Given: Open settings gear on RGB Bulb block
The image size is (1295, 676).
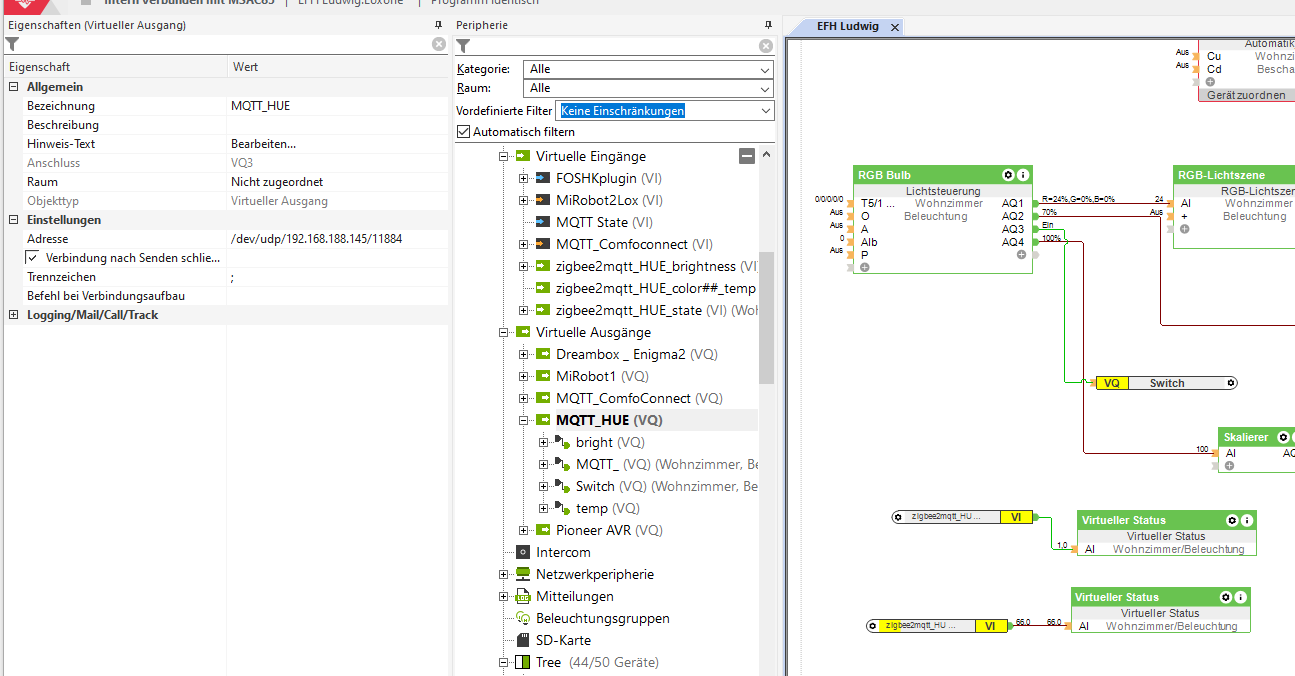Looking at the screenshot, I should pos(1008,175).
